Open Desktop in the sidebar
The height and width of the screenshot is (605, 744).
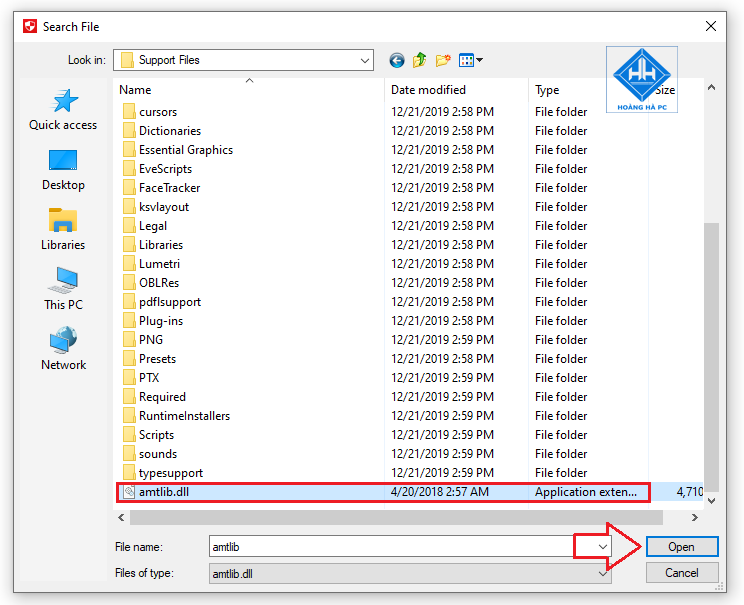point(63,170)
